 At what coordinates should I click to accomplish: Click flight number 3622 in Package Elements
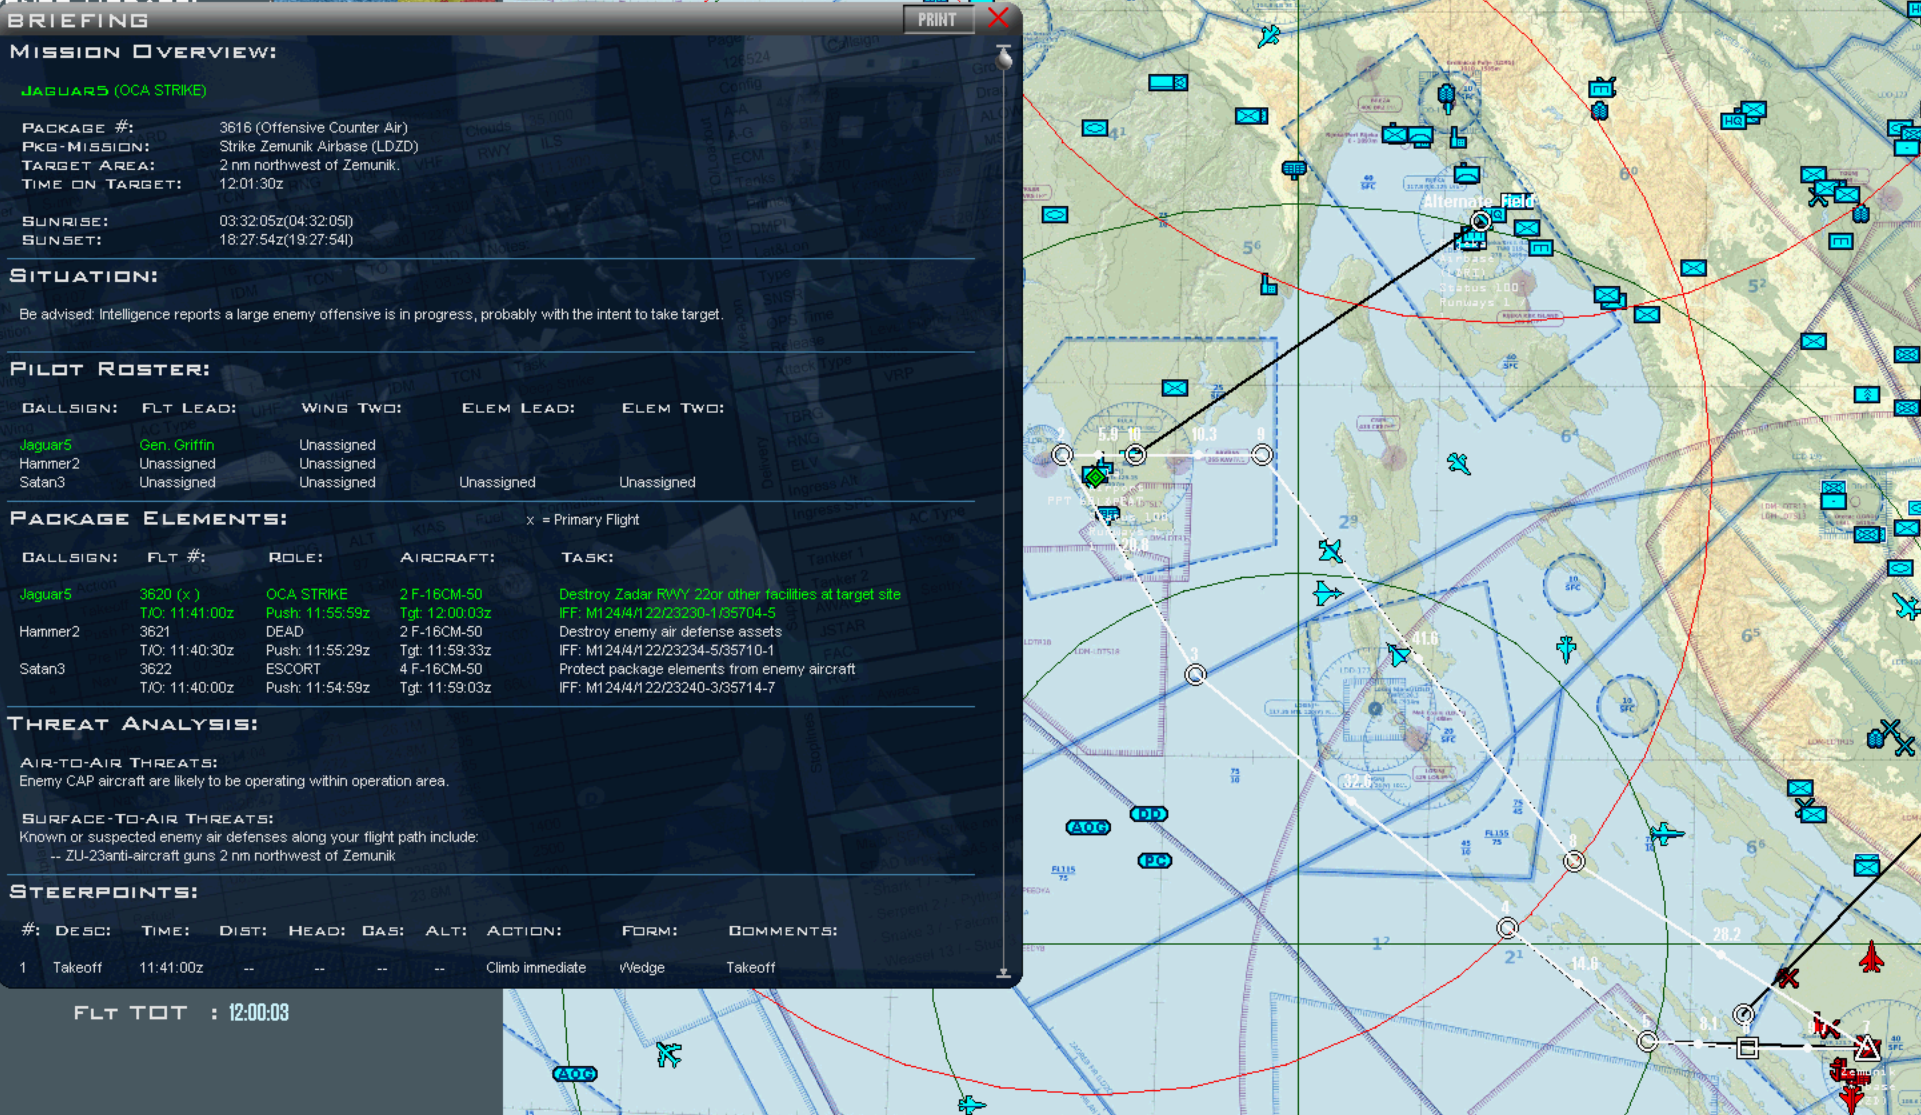(x=155, y=669)
